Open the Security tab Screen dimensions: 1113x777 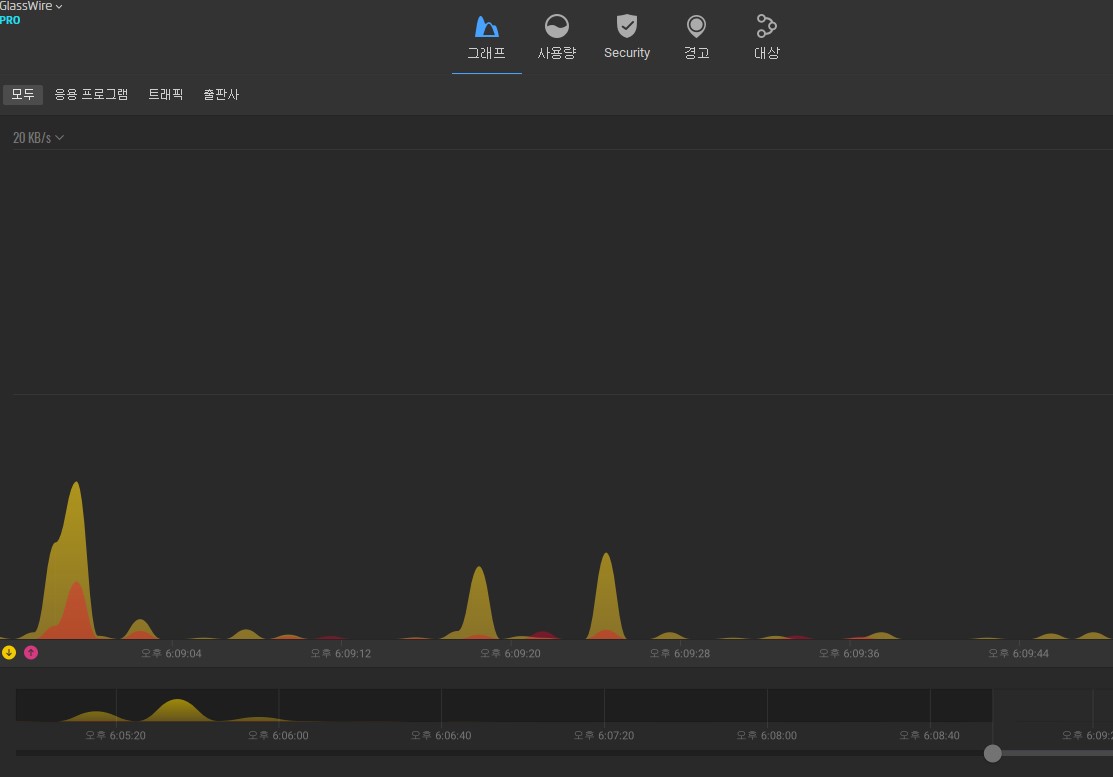click(x=627, y=38)
